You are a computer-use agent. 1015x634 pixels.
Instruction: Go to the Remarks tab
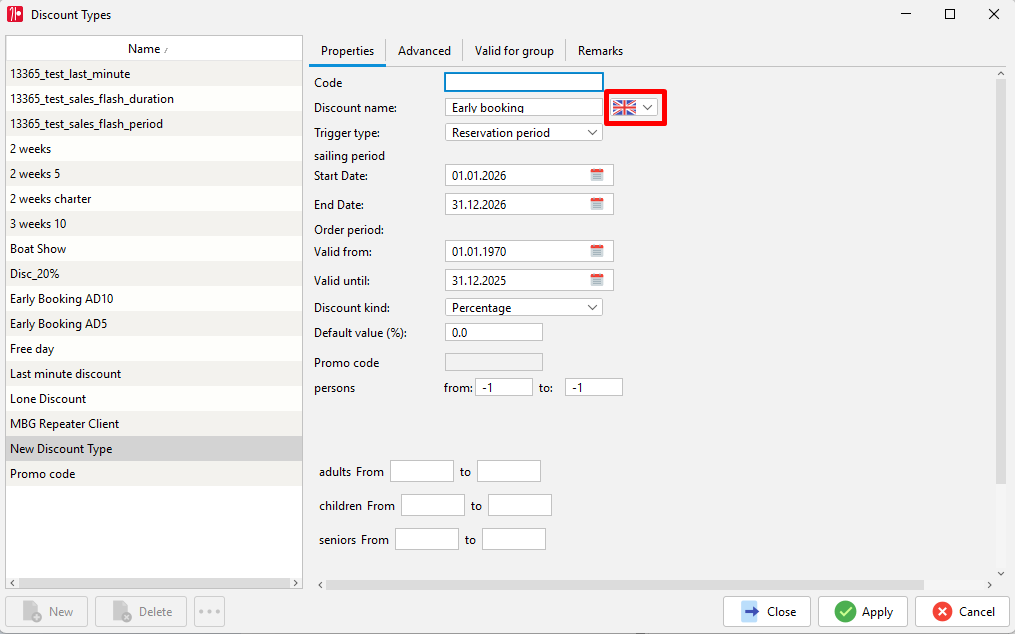600,51
